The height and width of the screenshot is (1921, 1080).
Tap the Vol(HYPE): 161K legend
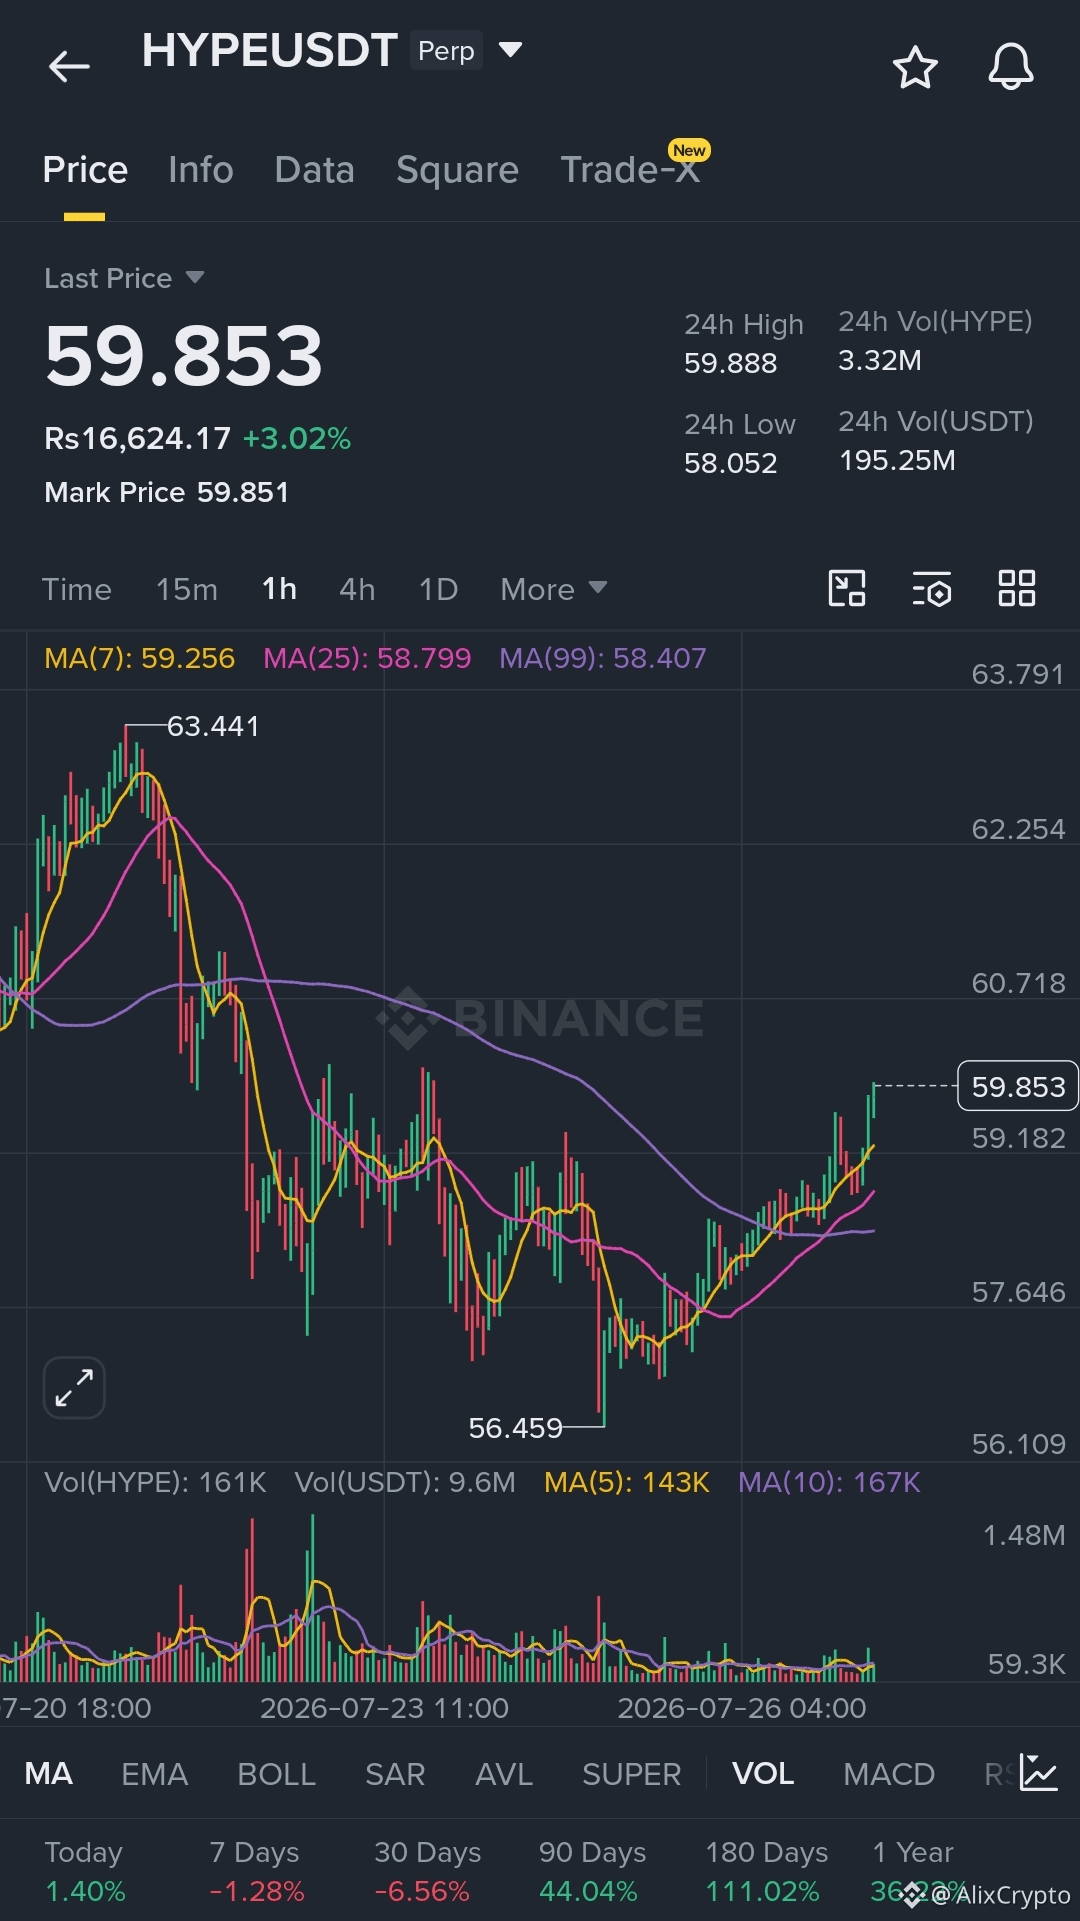pyautogui.click(x=155, y=1482)
